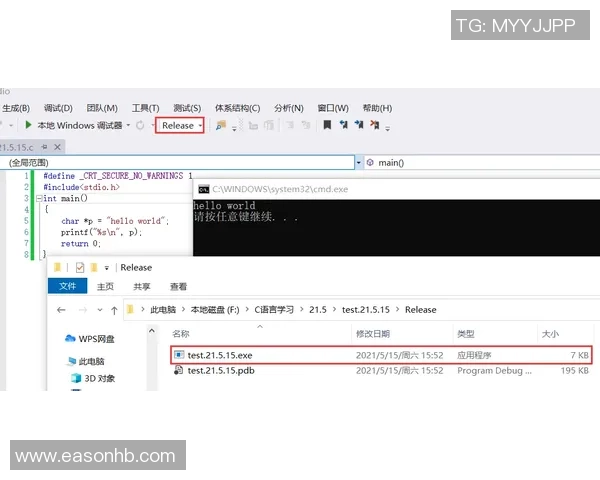Click the refresh/restart circular arrow icon

coord(140,125)
